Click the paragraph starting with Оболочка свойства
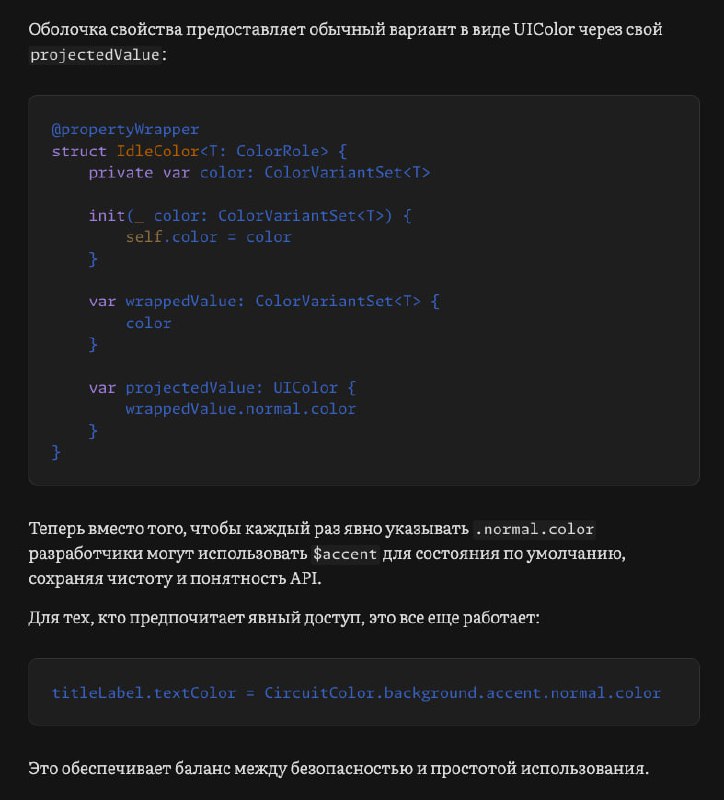This screenshot has height=800, width=724. click(x=345, y=42)
